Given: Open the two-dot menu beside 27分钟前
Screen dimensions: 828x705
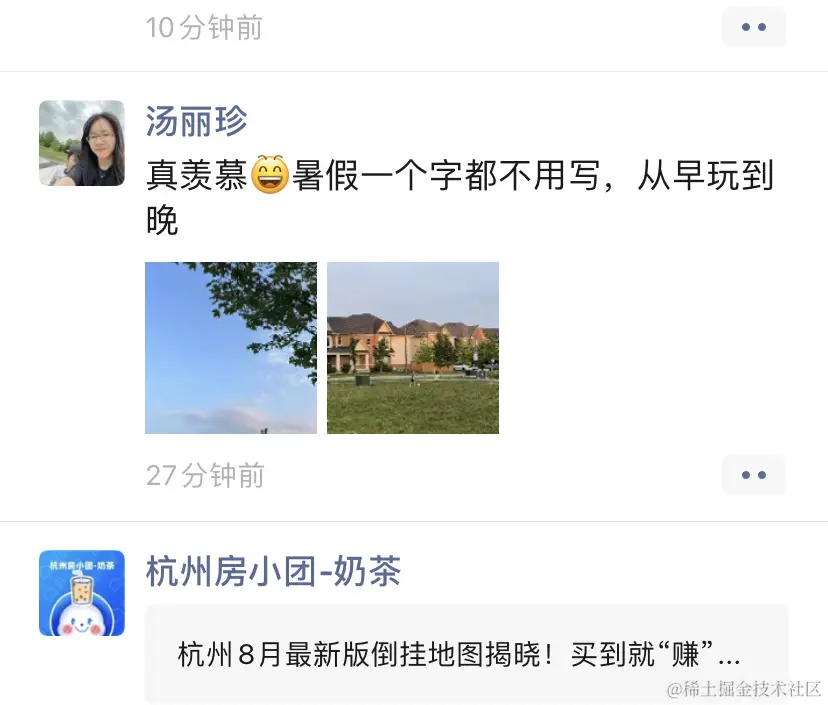Looking at the screenshot, I should [x=754, y=475].
